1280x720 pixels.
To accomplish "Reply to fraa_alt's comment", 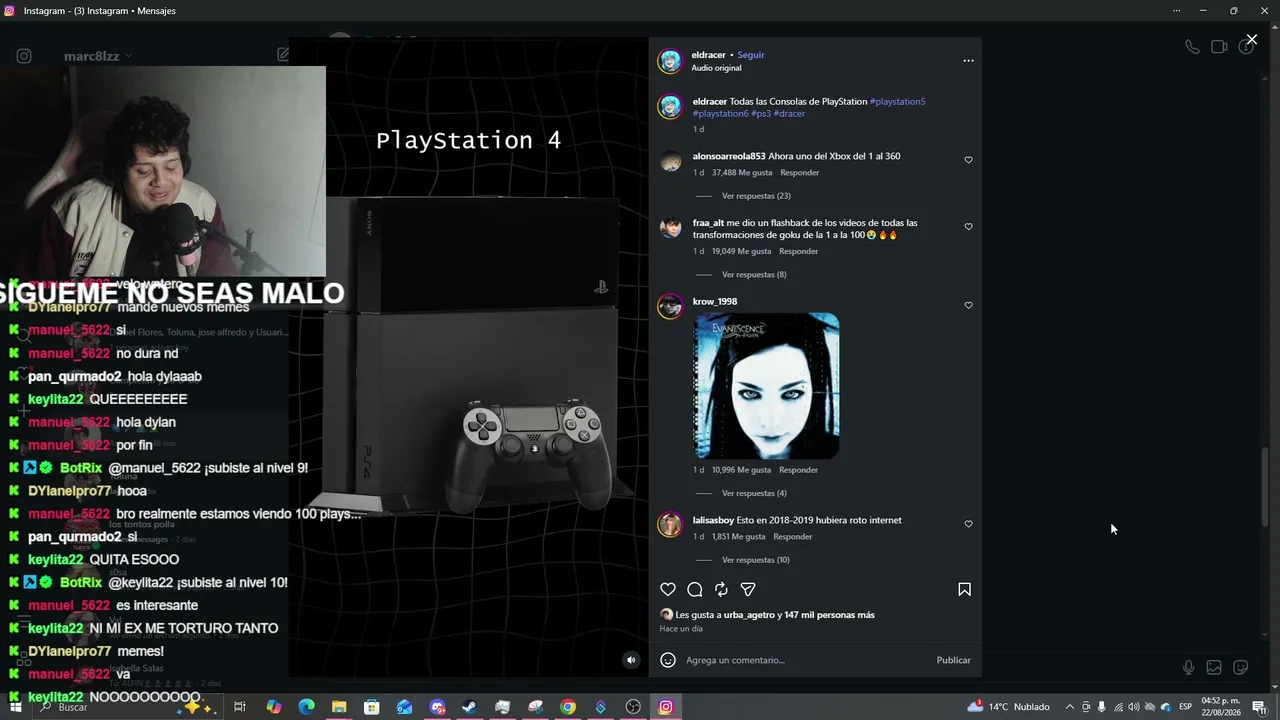I will 798,252.
